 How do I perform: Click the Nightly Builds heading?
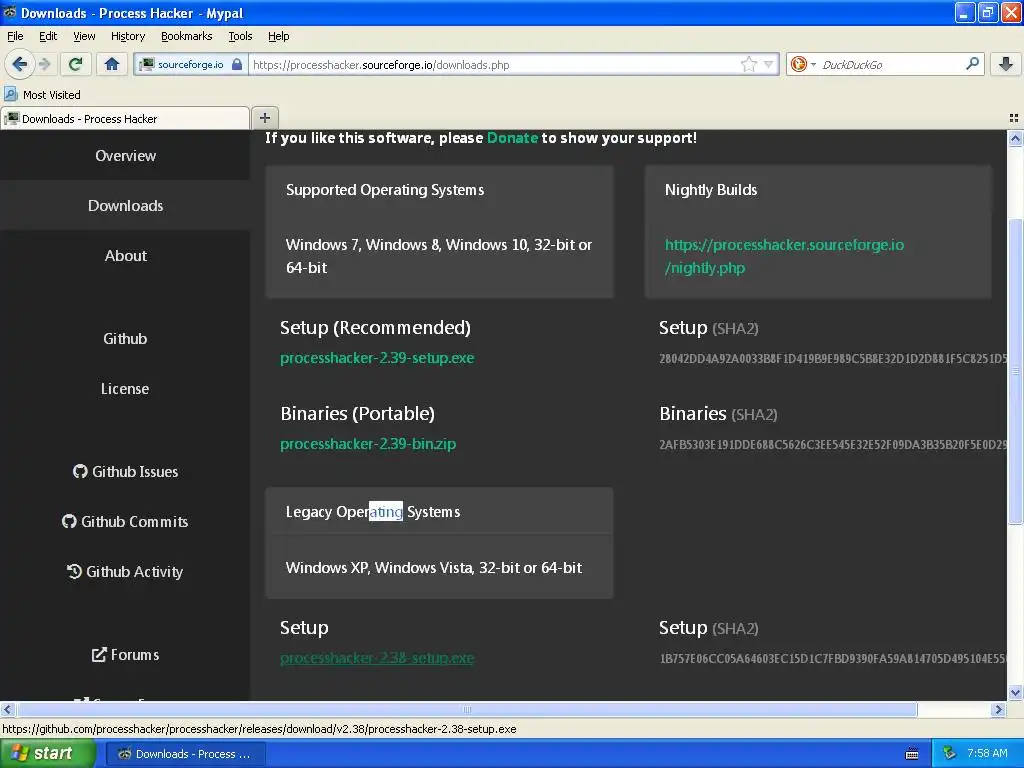711,190
